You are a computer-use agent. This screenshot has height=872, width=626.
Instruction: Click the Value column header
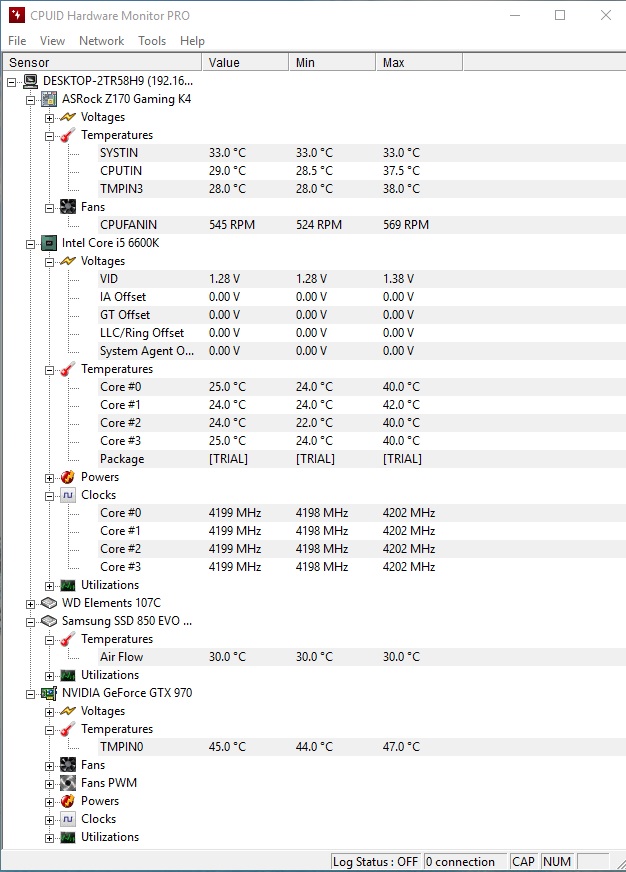(245, 62)
